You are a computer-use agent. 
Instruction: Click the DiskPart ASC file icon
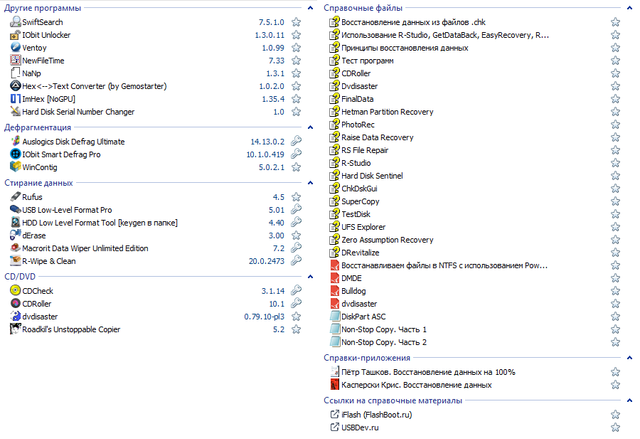[x=335, y=316]
